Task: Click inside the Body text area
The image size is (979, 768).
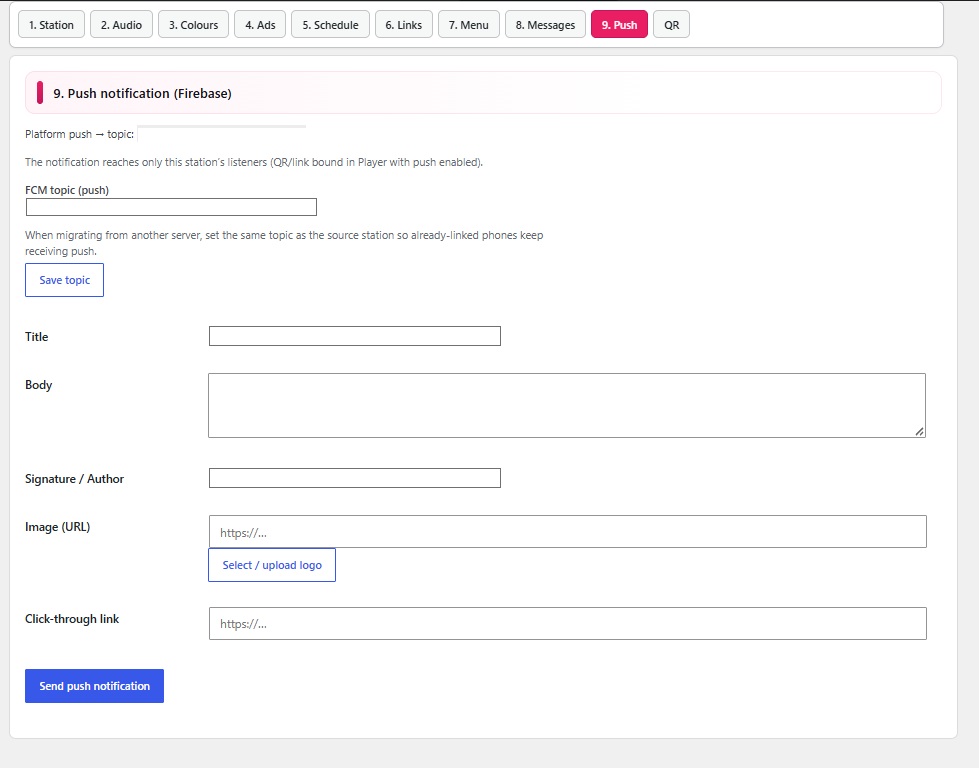Action: pos(567,405)
